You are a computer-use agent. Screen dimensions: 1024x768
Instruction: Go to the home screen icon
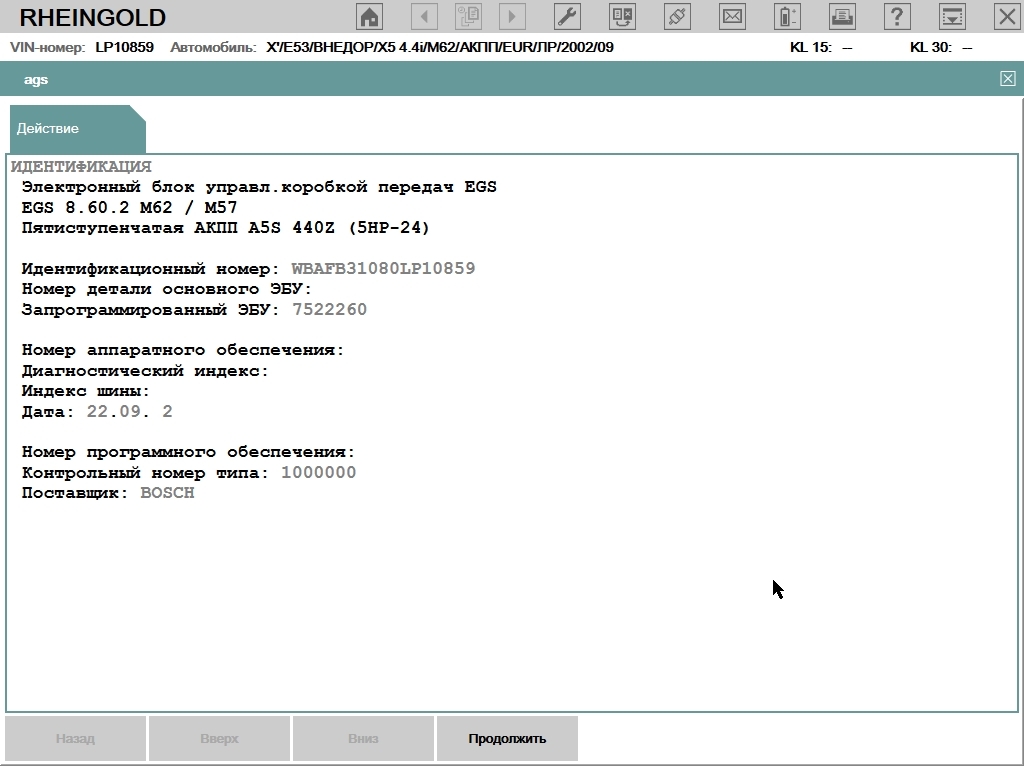coord(370,16)
